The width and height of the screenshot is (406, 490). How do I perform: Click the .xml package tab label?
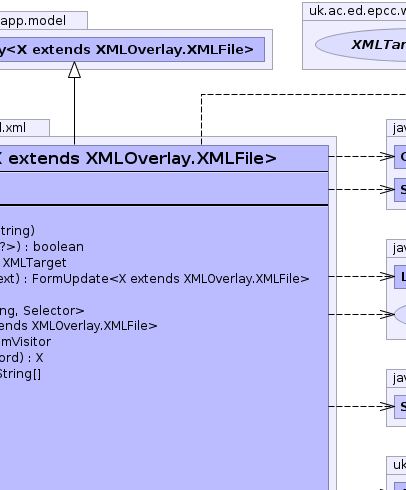point(13,128)
